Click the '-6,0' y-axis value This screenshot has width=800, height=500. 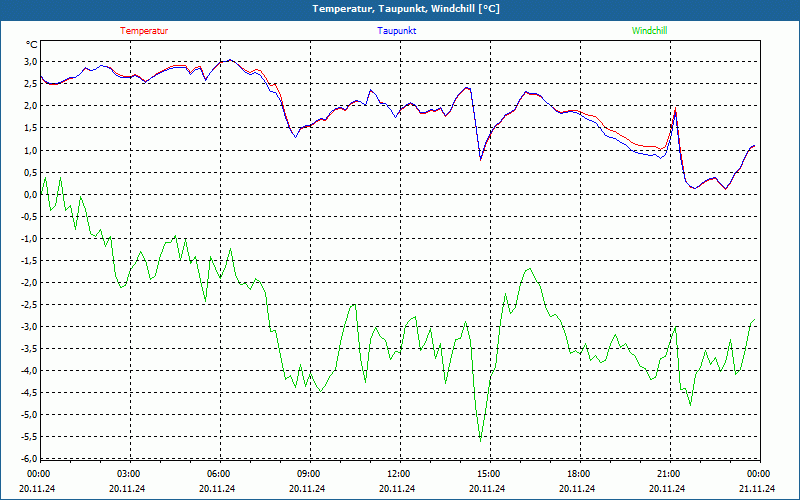pyautogui.click(x=30, y=458)
